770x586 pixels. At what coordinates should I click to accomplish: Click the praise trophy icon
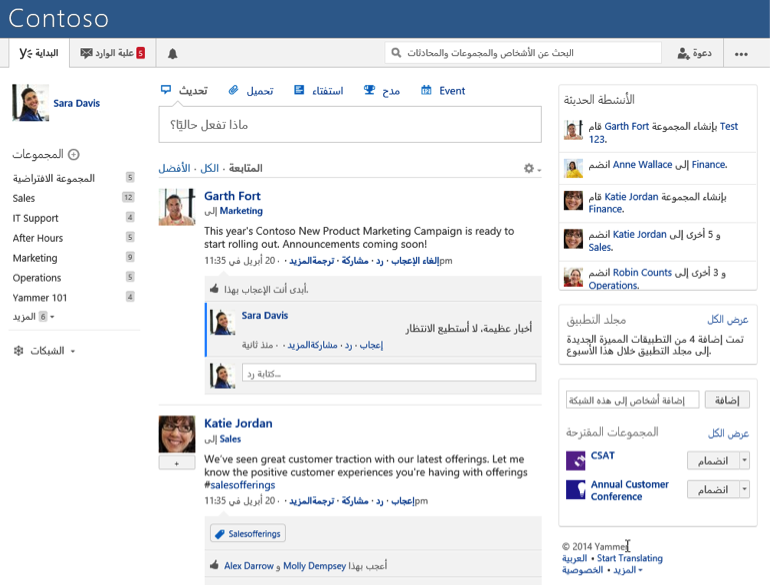[369, 90]
